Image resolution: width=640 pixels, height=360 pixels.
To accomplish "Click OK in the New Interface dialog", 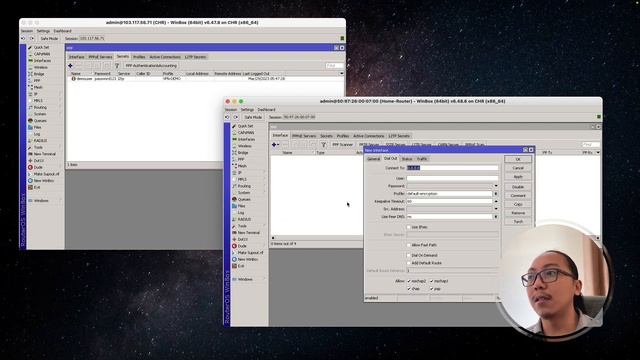I will tap(518, 159).
